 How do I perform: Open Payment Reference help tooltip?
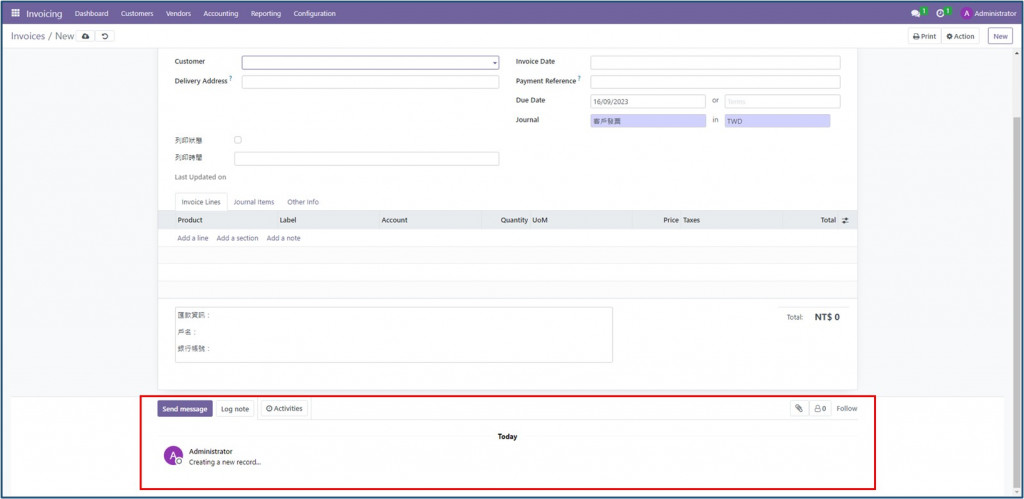579,78
